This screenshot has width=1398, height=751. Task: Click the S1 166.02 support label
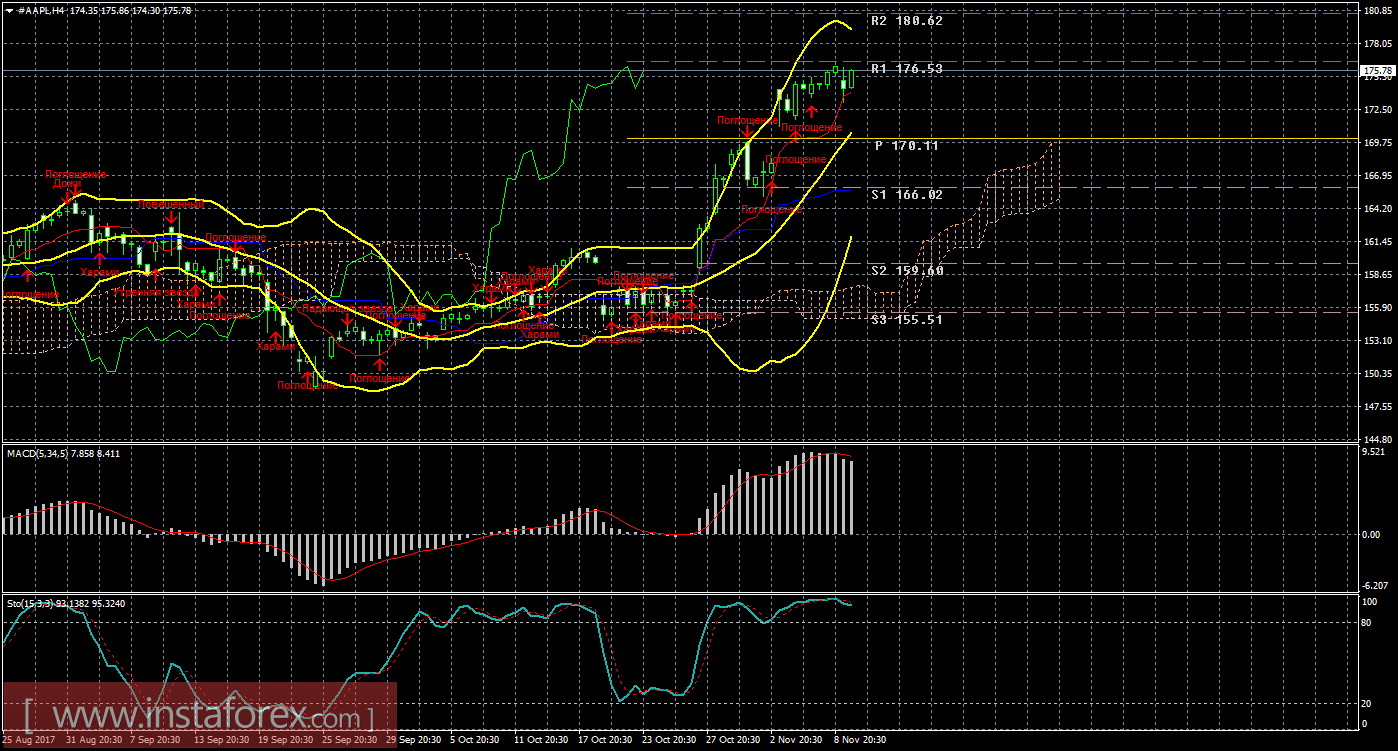[x=906, y=195]
